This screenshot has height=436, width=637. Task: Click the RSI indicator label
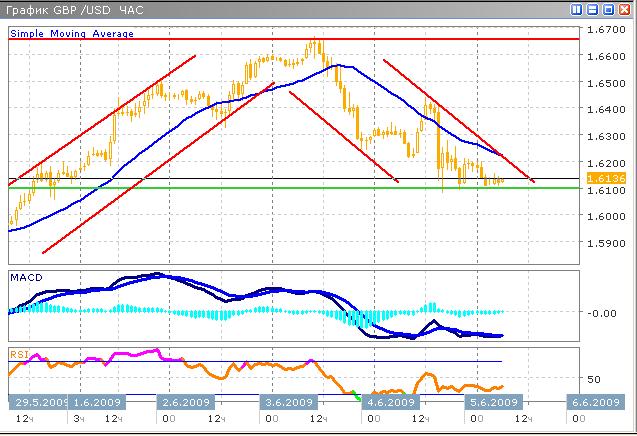[19, 353]
